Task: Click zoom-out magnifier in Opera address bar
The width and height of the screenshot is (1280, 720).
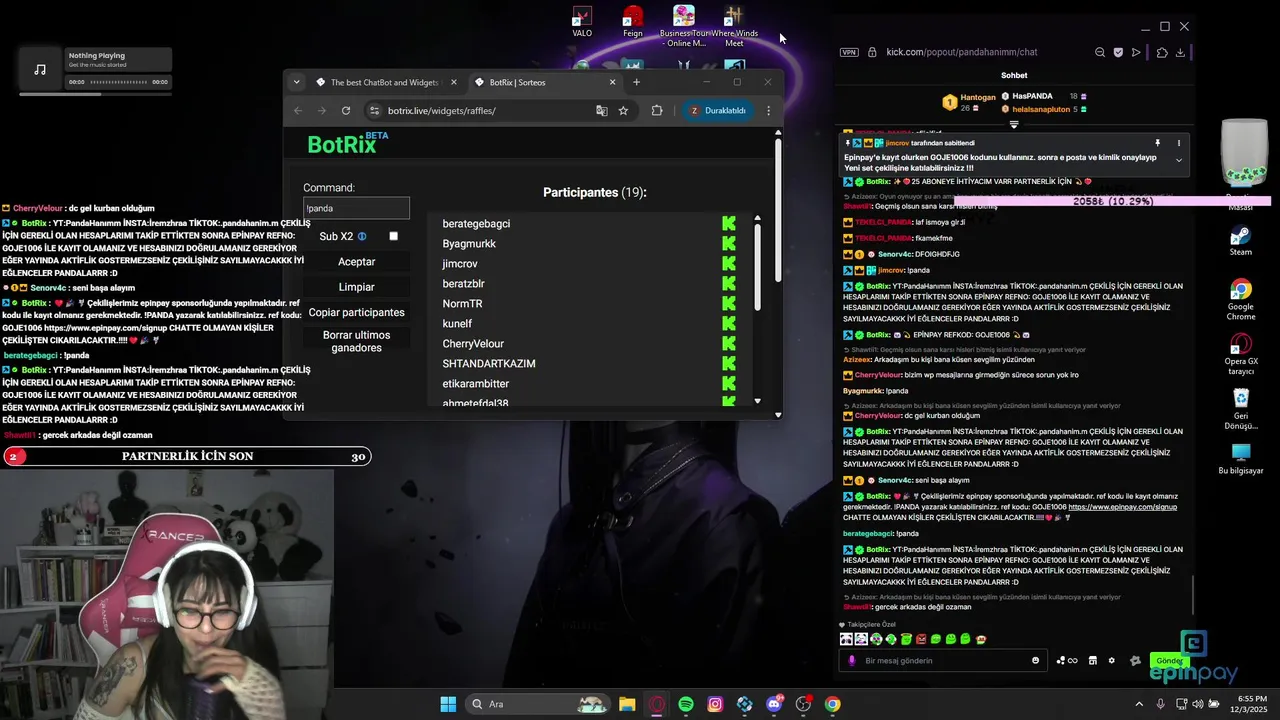Action: click(x=1100, y=52)
